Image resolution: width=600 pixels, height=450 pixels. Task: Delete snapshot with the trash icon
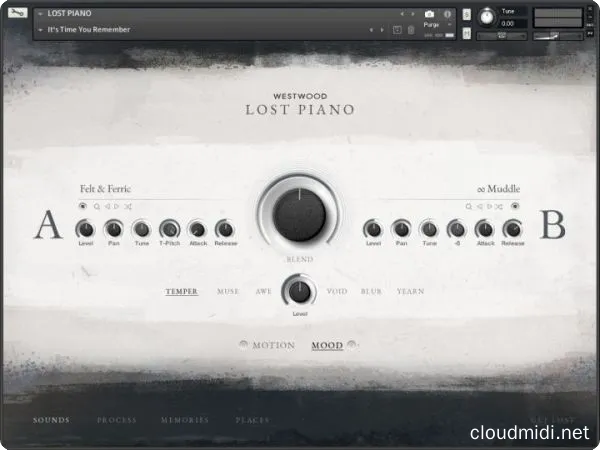pyautogui.click(x=411, y=30)
